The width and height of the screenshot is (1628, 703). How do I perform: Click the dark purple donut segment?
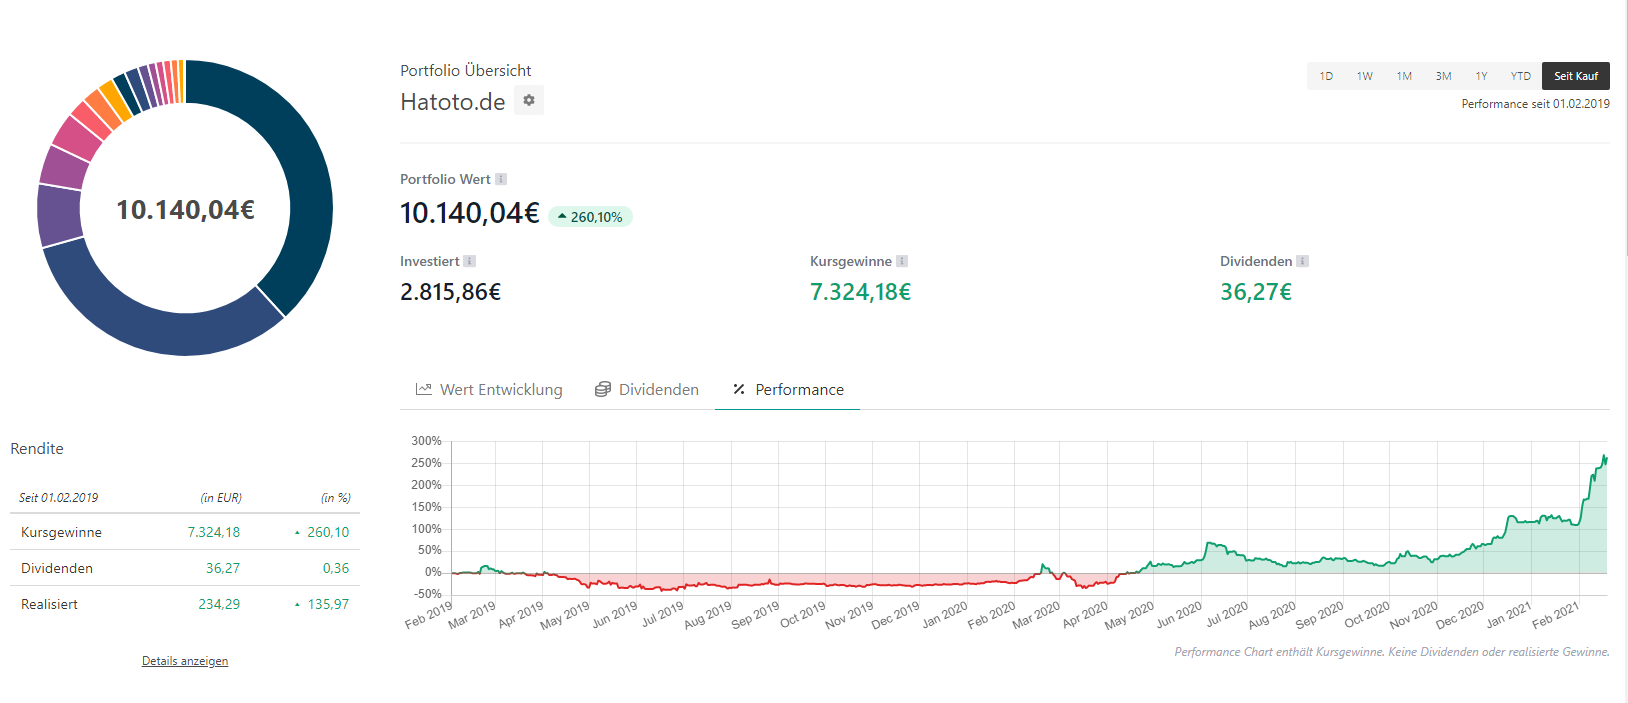point(59,215)
